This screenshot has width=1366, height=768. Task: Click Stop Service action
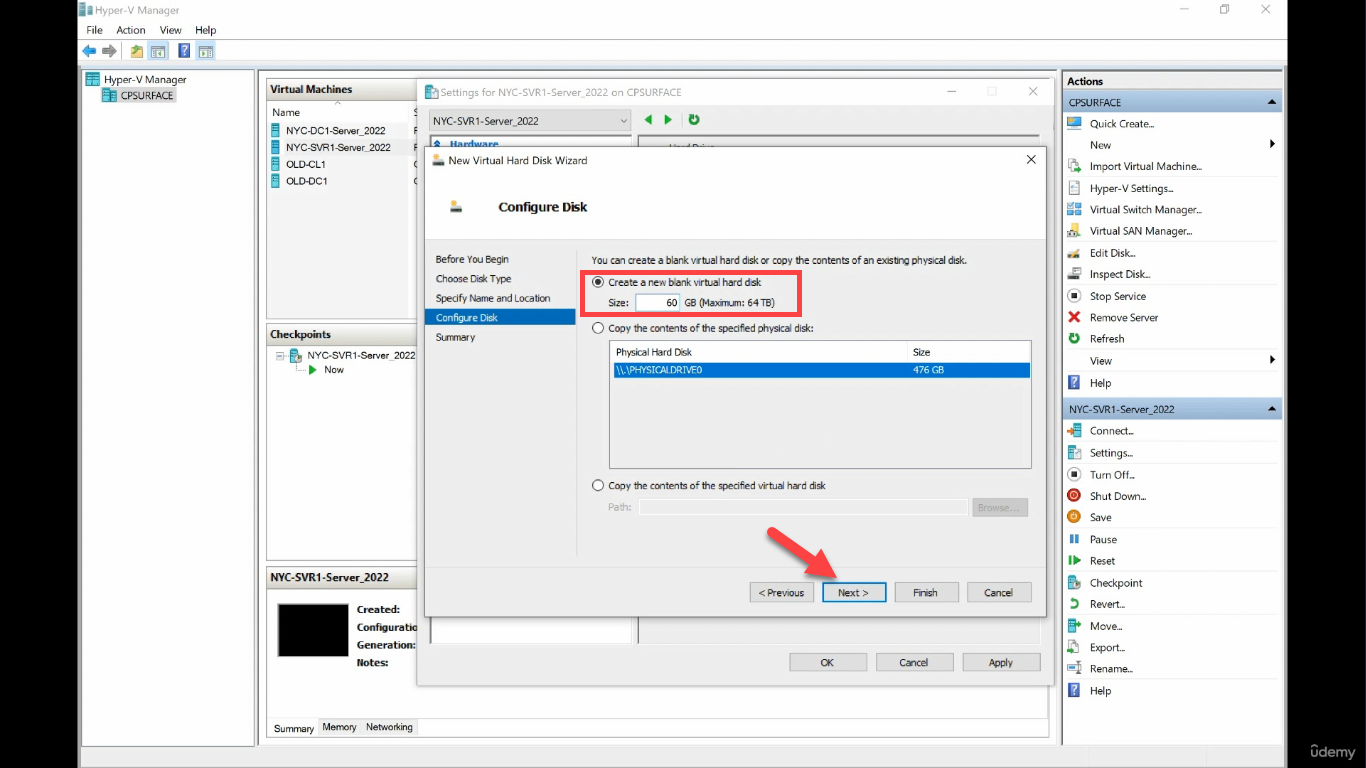coord(1117,296)
